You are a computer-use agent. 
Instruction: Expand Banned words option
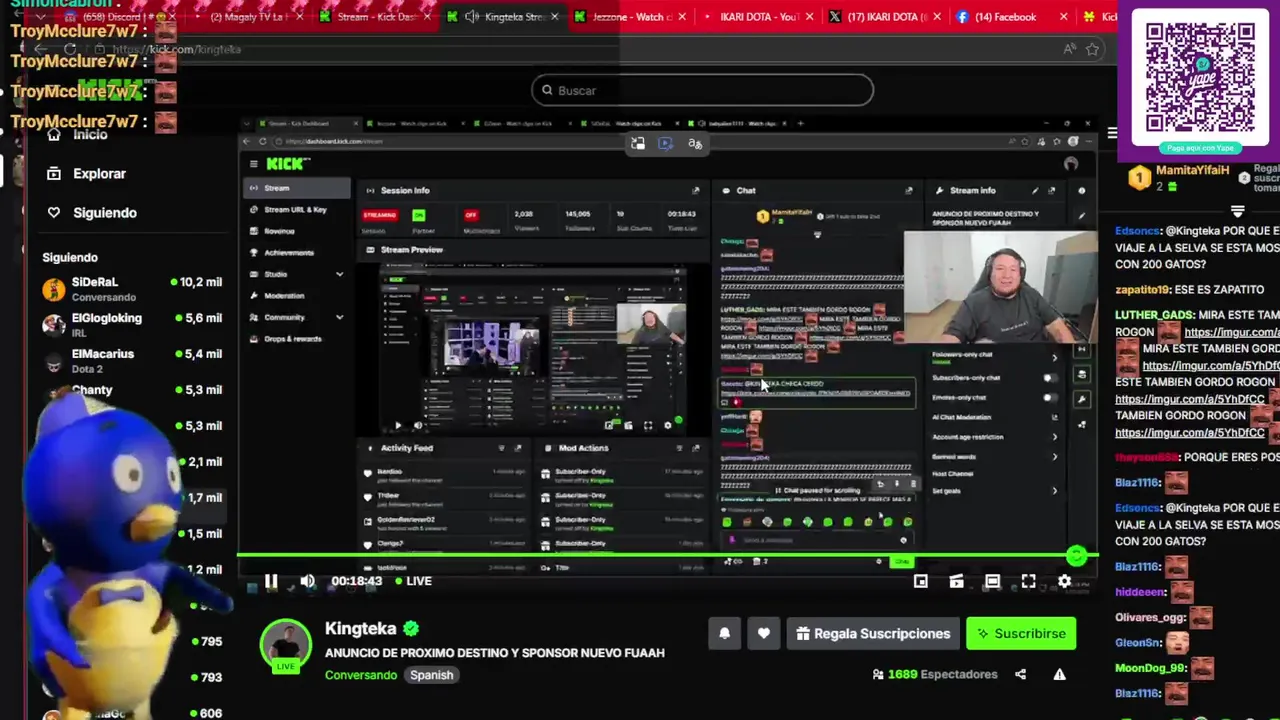[x=1054, y=456]
